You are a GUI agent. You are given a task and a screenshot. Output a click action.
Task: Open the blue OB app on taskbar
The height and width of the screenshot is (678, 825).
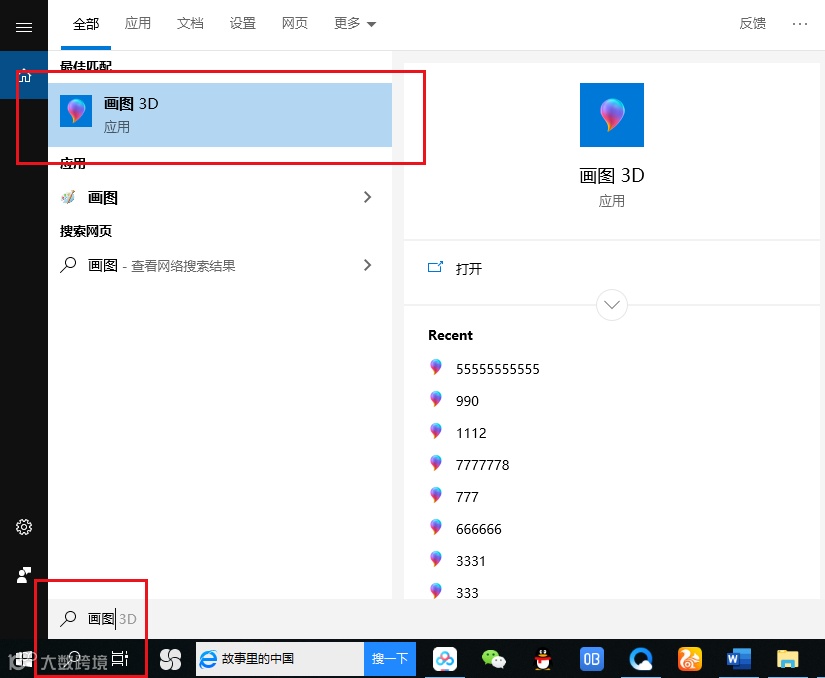pyautogui.click(x=591, y=659)
